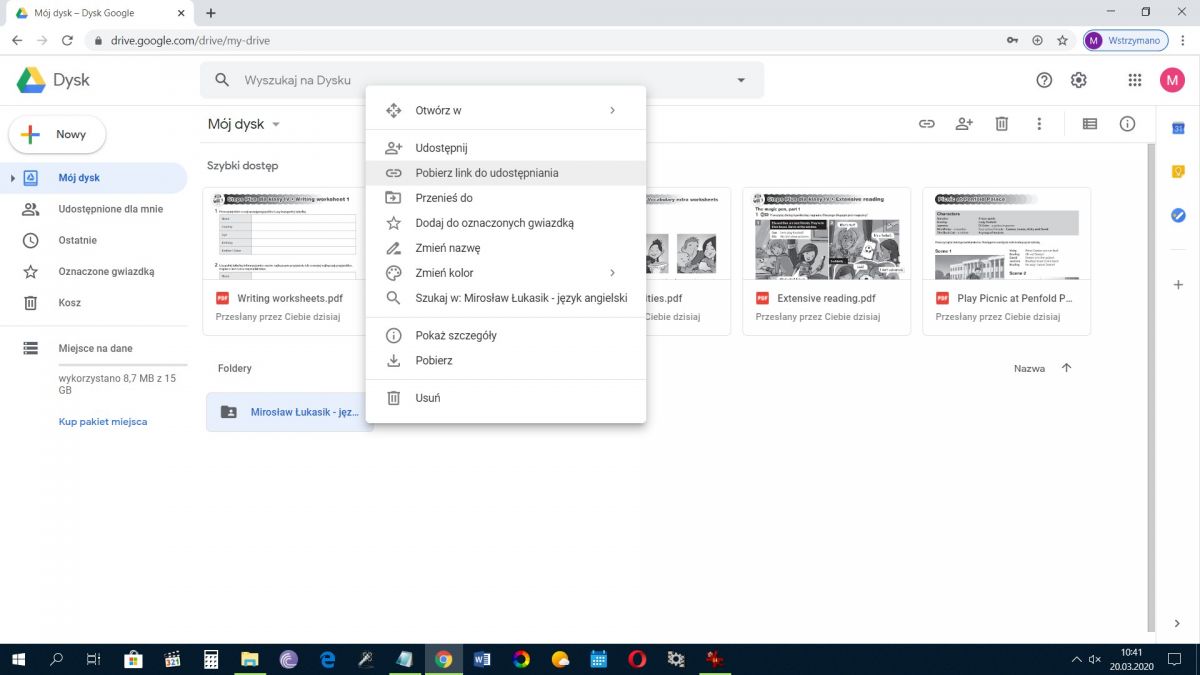Click Nazwa sort label
The image size is (1200, 675).
point(1029,368)
